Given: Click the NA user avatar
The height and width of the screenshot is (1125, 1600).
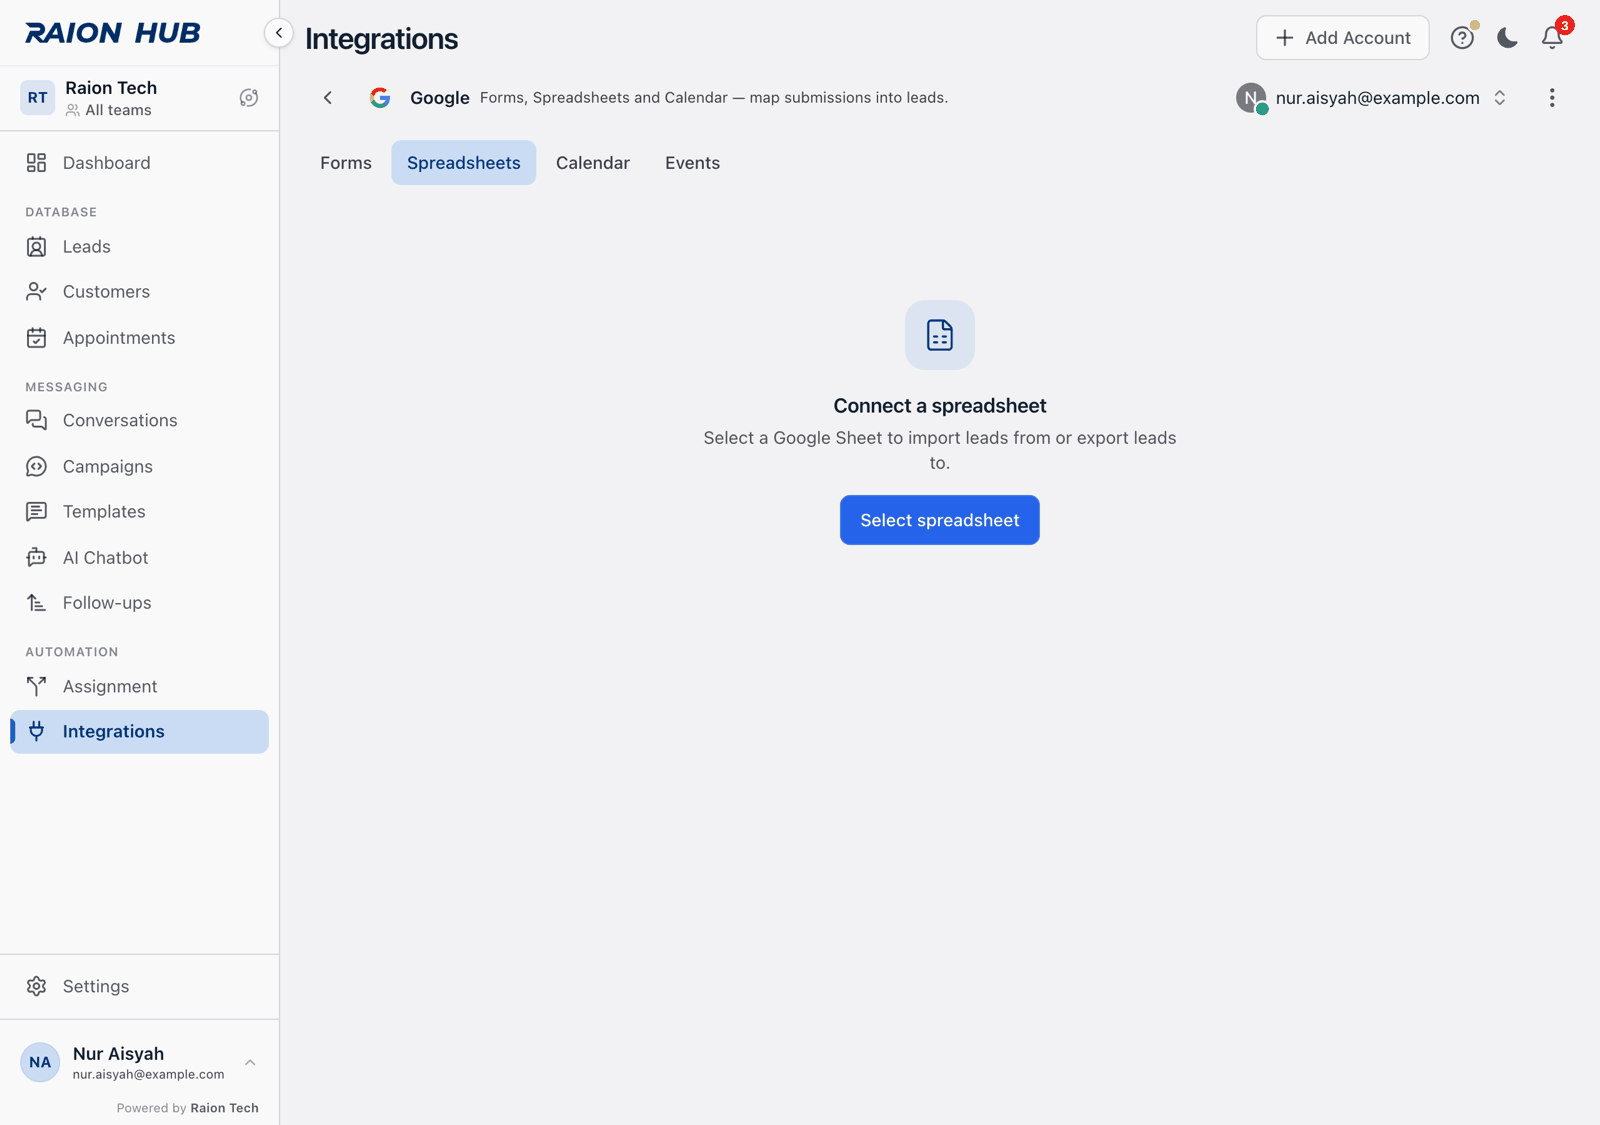Looking at the screenshot, I should tap(40, 1062).
